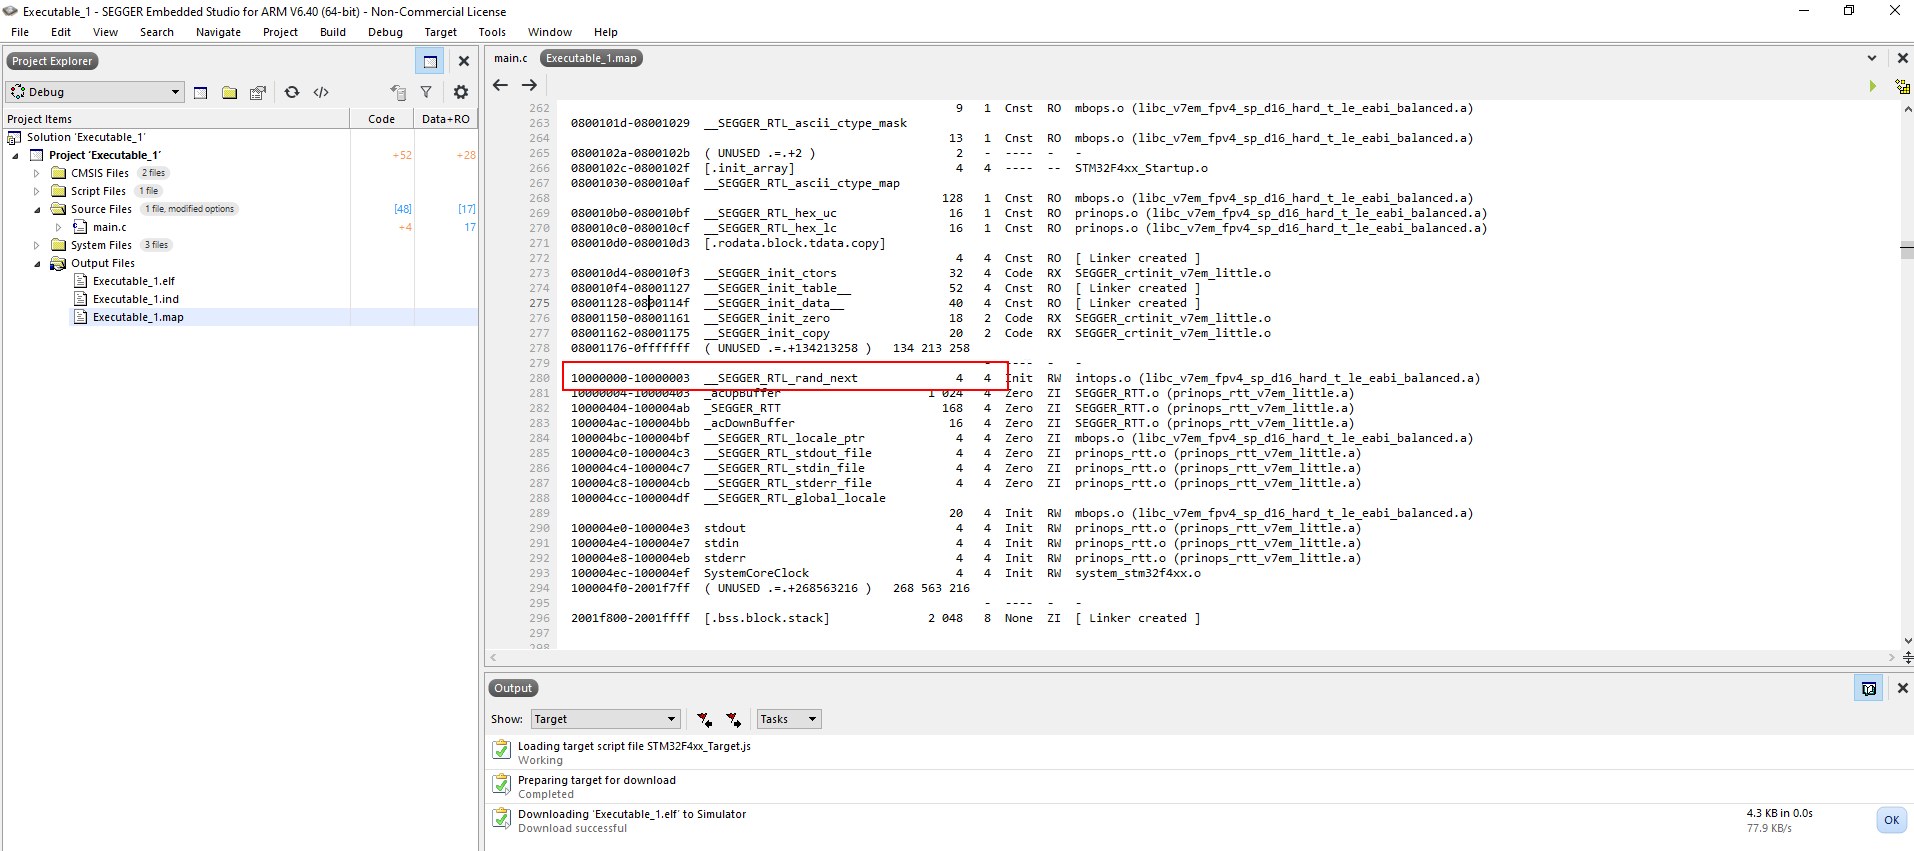
Task: Click the main.c file icon in tree
Action: 80,227
